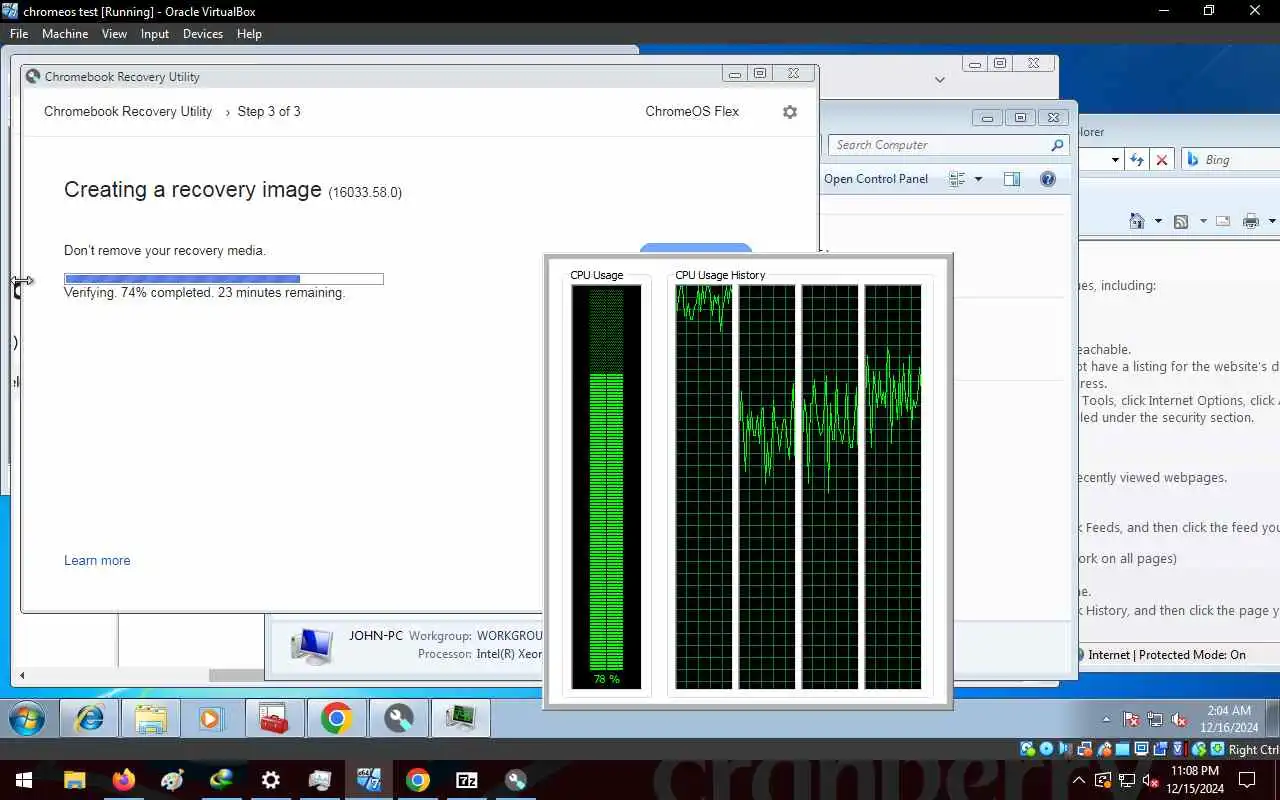Image resolution: width=1280 pixels, height=800 pixels.
Task: Open Windows Explorer folder icon on guest taskbar
Action: coord(151,718)
